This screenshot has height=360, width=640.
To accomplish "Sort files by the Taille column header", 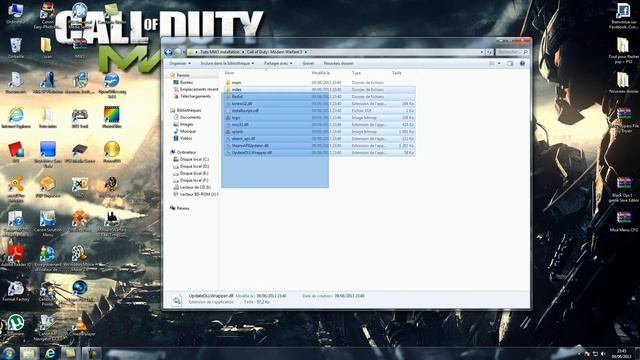I will [x=397, y=73].
